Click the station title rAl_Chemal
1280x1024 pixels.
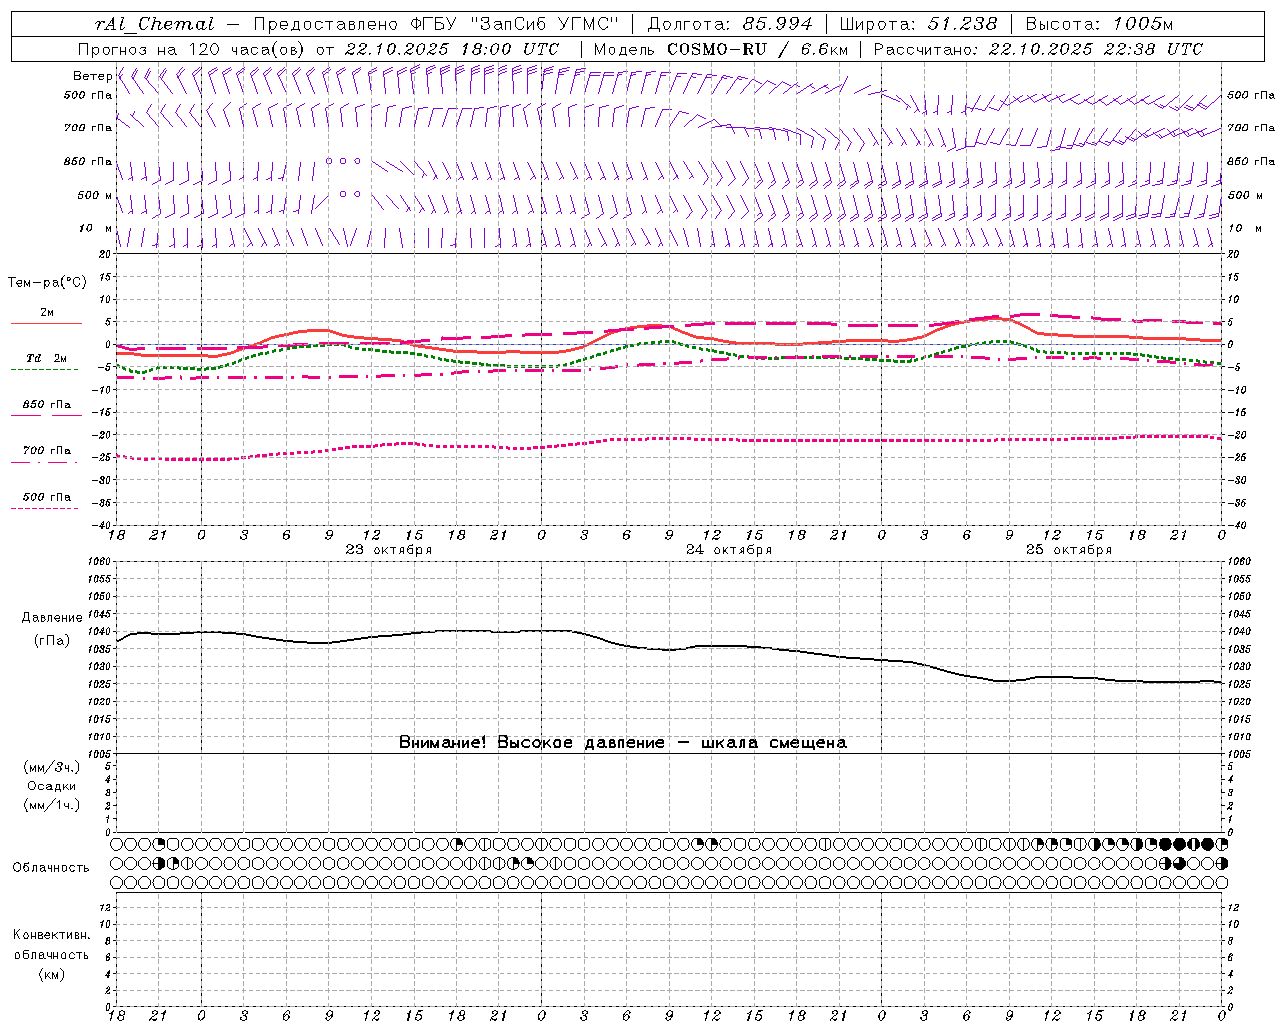[x=155, y=24]
